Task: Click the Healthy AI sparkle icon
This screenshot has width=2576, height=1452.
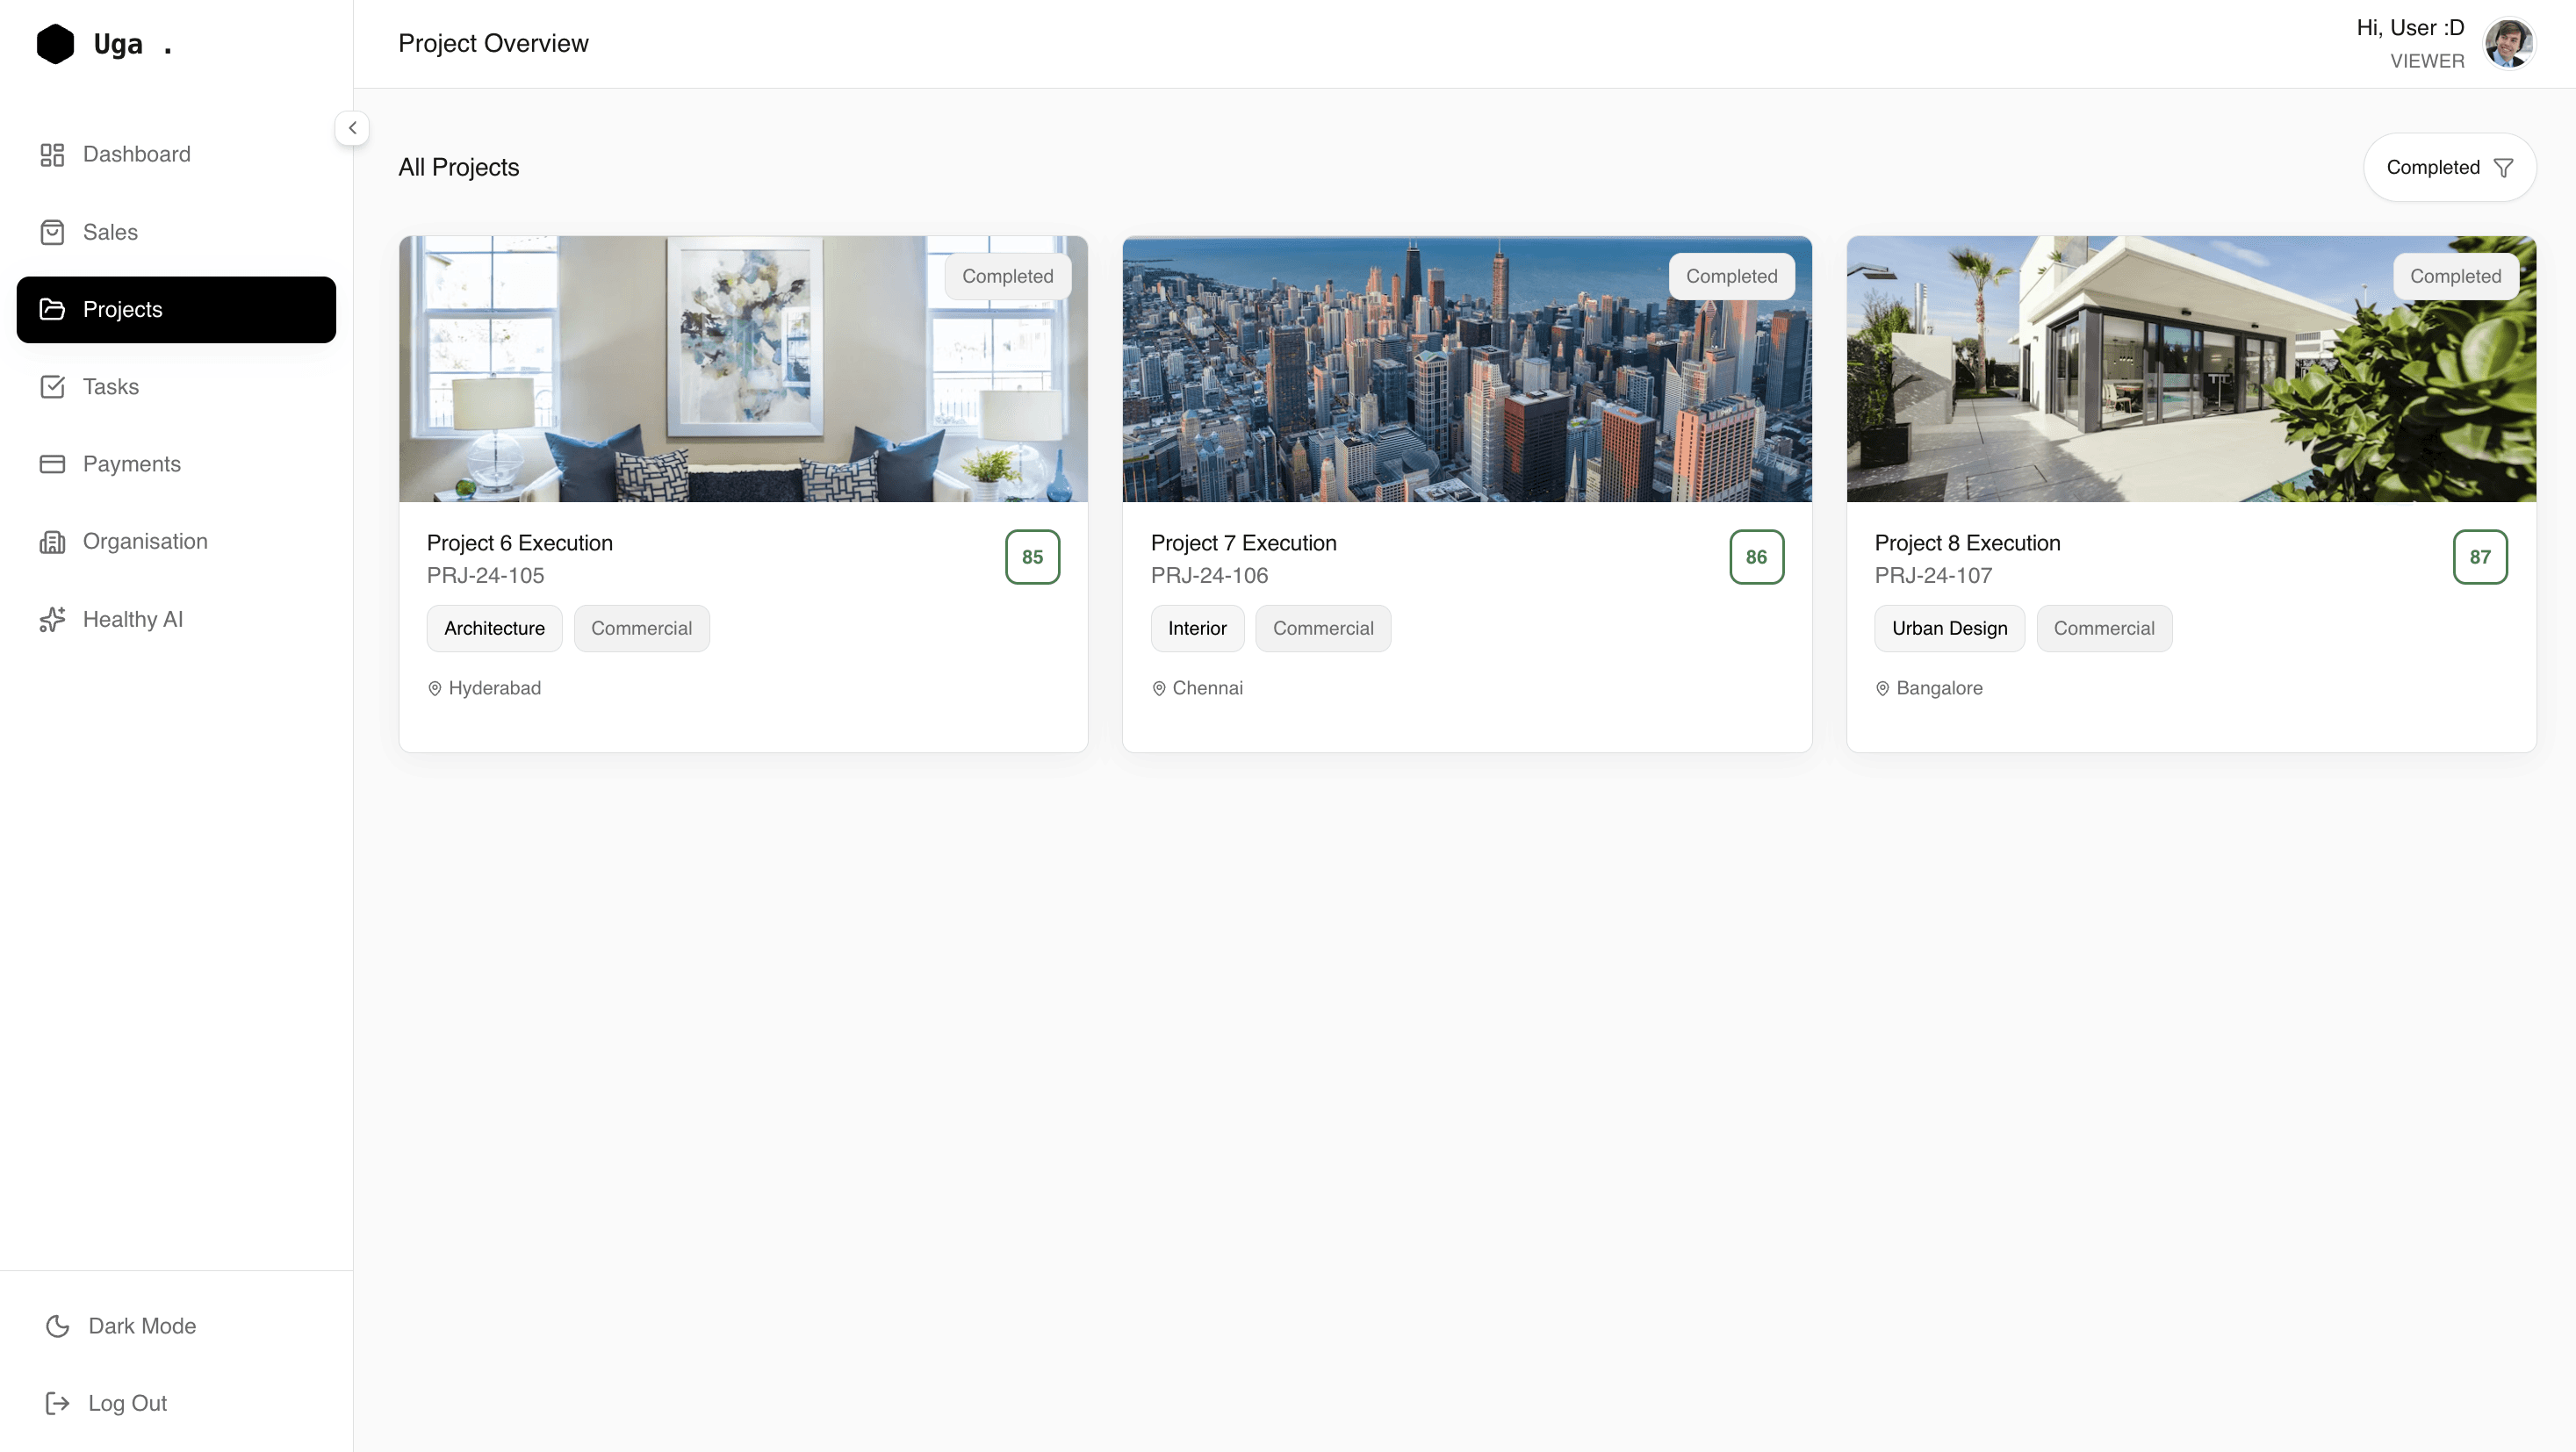Action: (52, 619)
